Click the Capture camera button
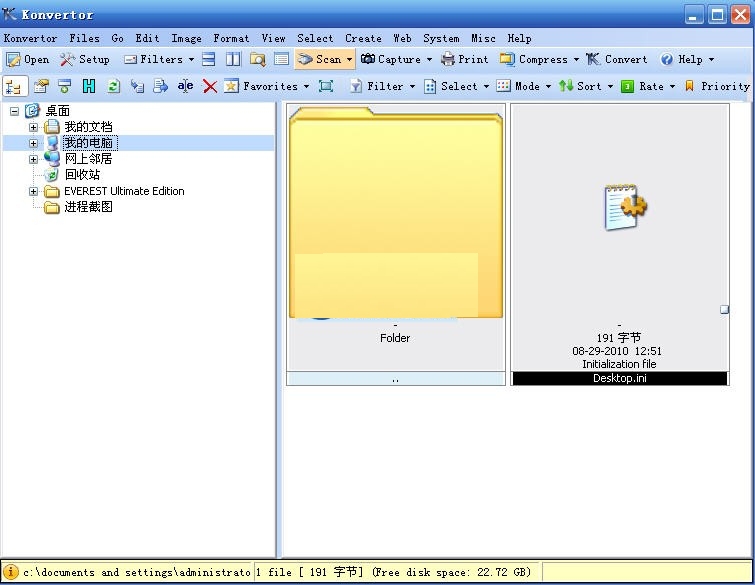Image resolution: width=755 pixels, height=585 pixels. [391, 59]
